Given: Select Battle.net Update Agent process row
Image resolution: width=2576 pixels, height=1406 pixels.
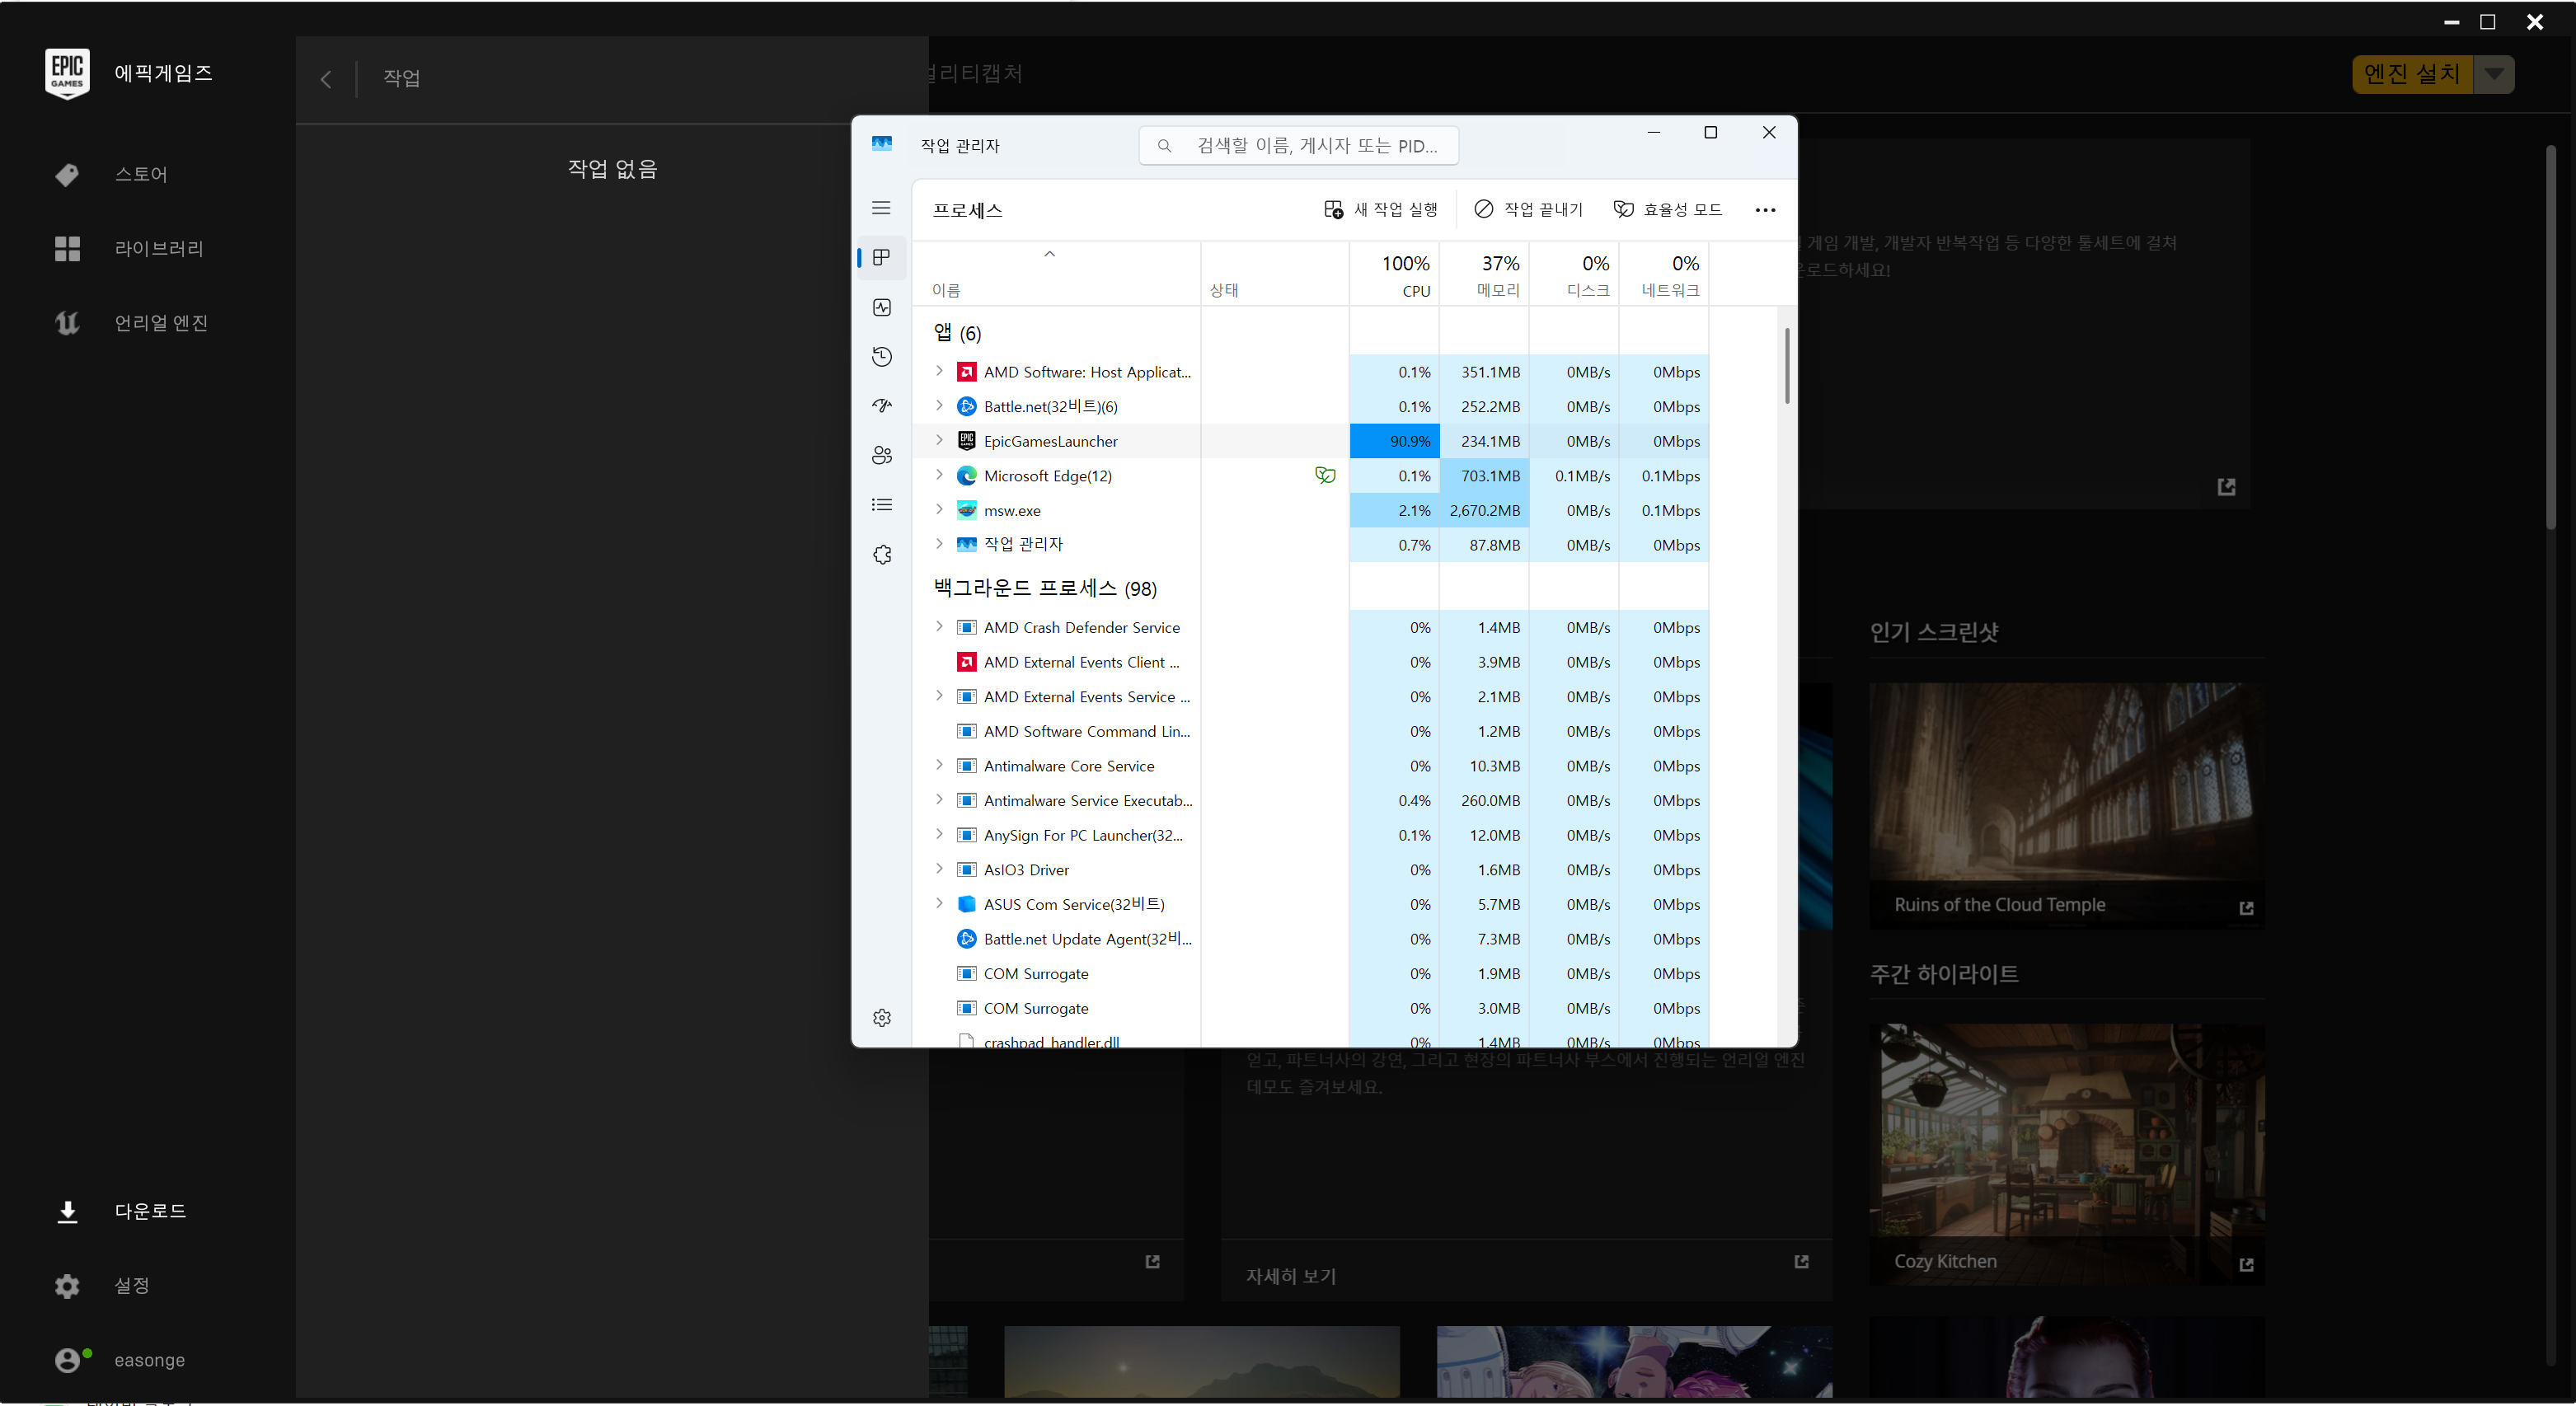Looking at the screenshot, I should [x=1312, y=939].
